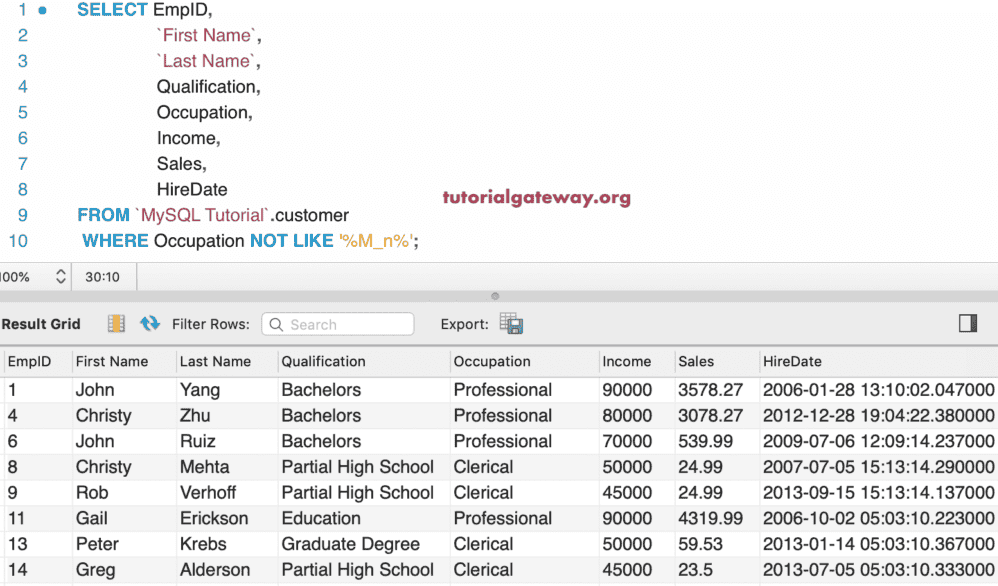This screenshot has width=998, height=586.
Task: Click the 30:10 cursor position indicator
Action: (105, 277)
